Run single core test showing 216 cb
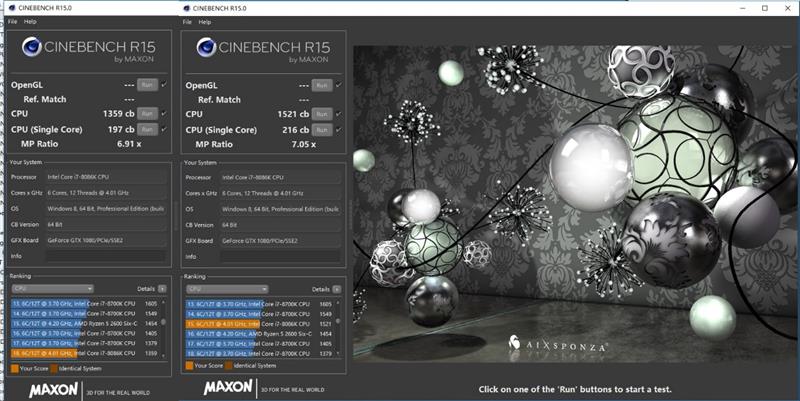This screenshot has height=401, width=800. point(321,130)
